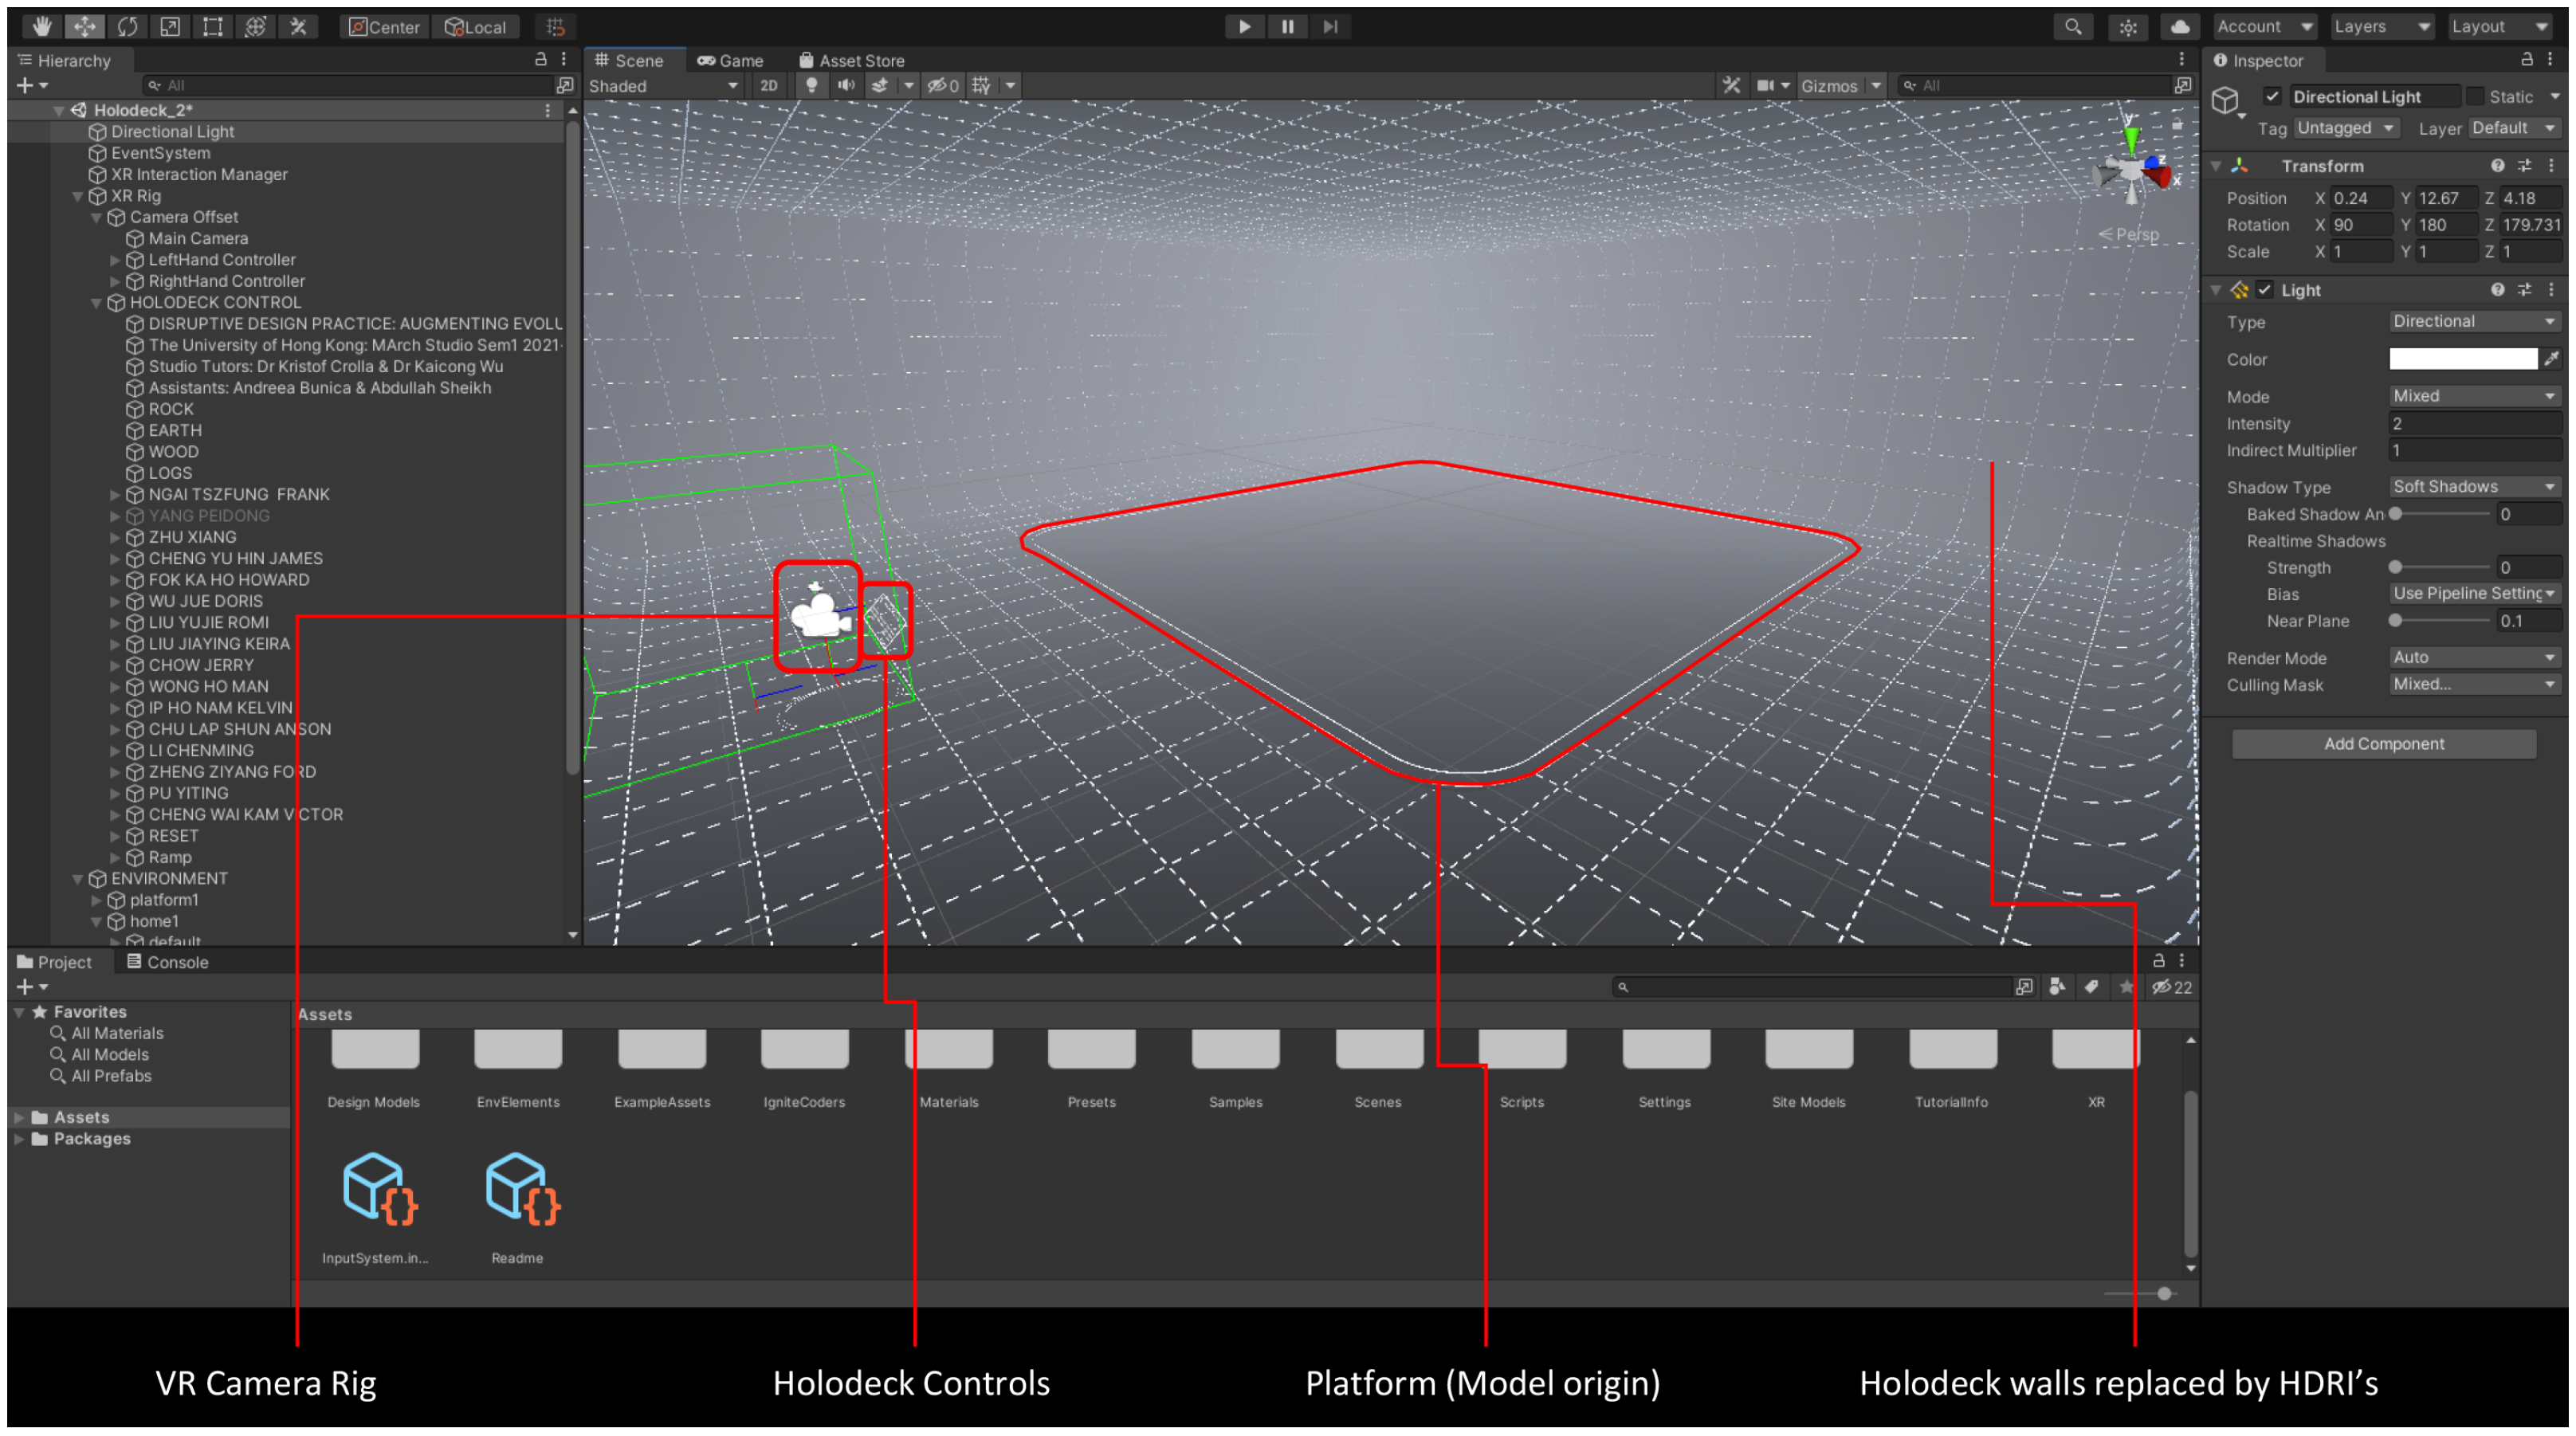Pick color with eyedropper icon
Image resolution: width=2576 pixels, height=1436 pixels.
point(2552,358)
